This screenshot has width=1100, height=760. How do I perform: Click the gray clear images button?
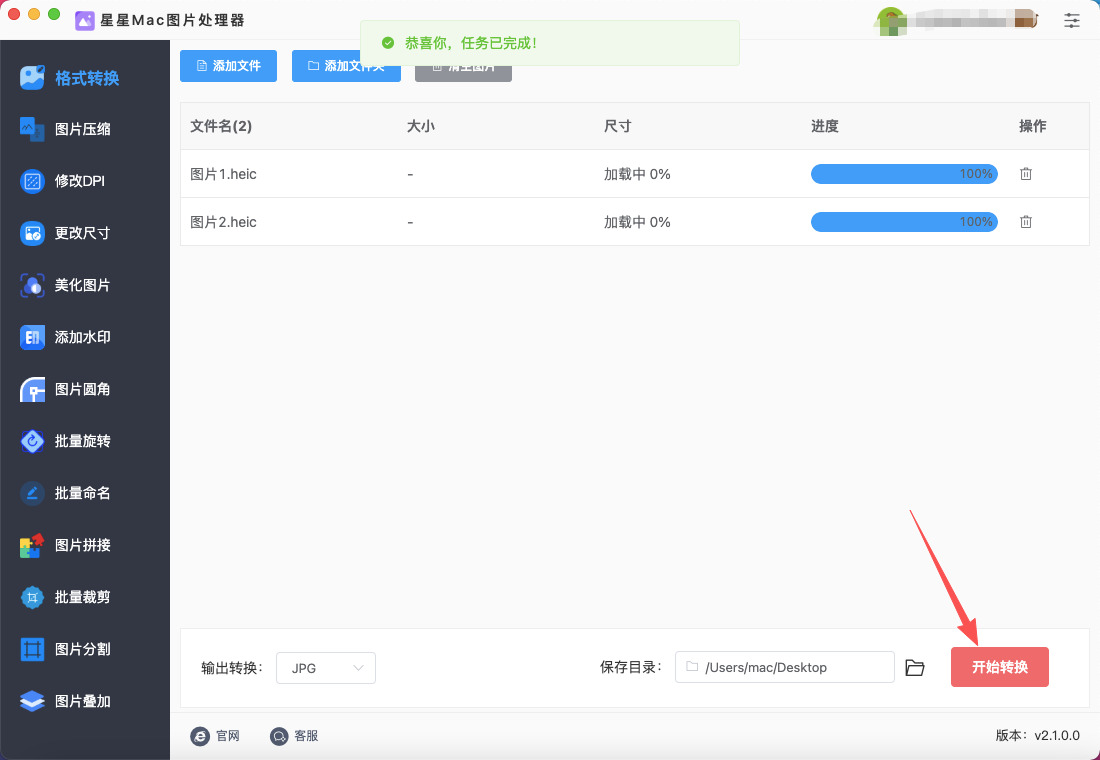click(463, 70)
